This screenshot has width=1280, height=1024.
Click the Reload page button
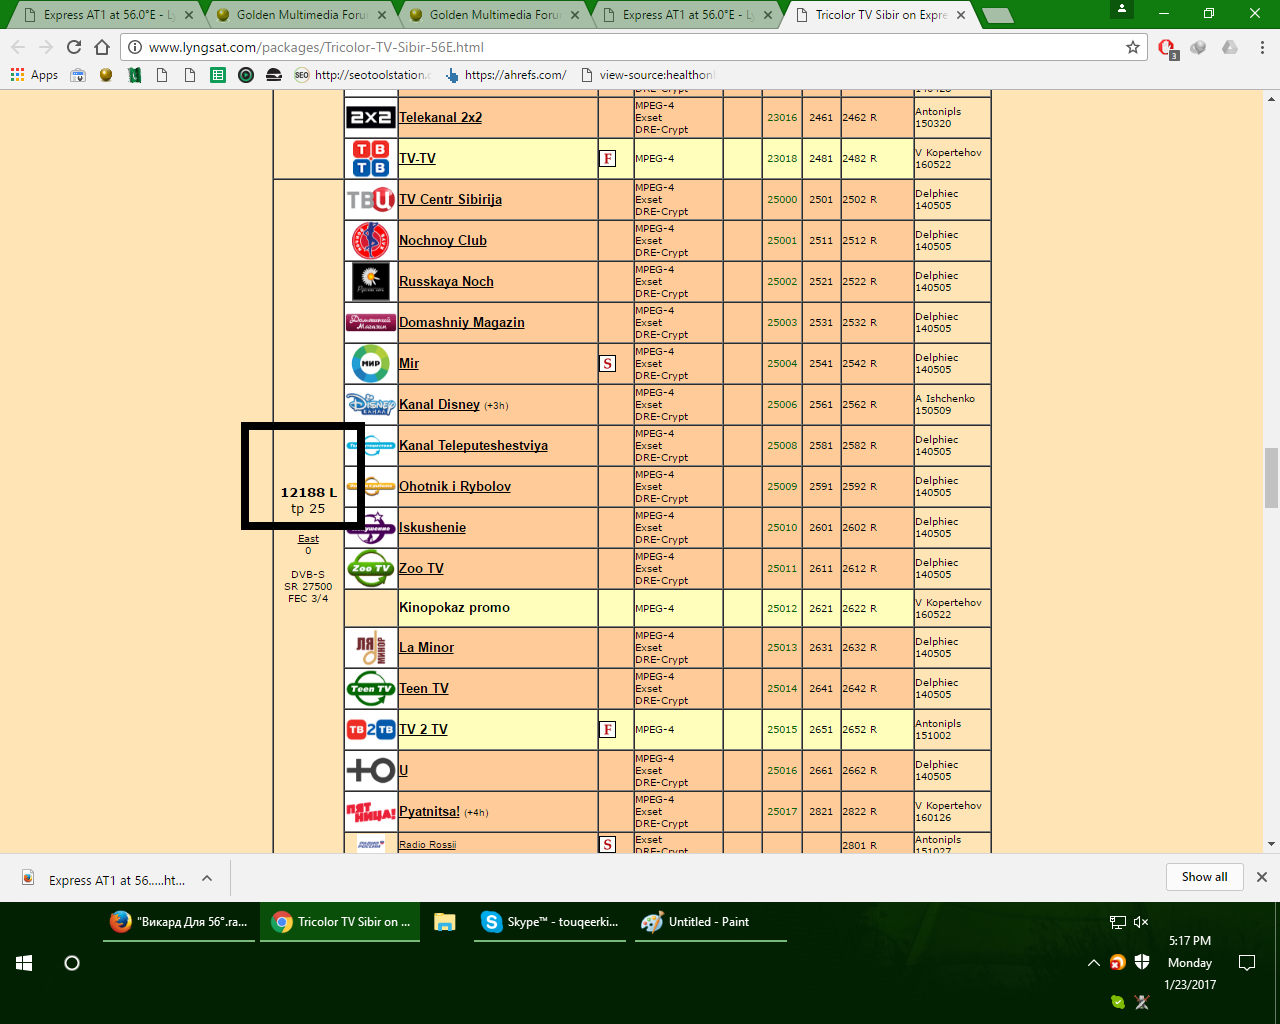74,47
